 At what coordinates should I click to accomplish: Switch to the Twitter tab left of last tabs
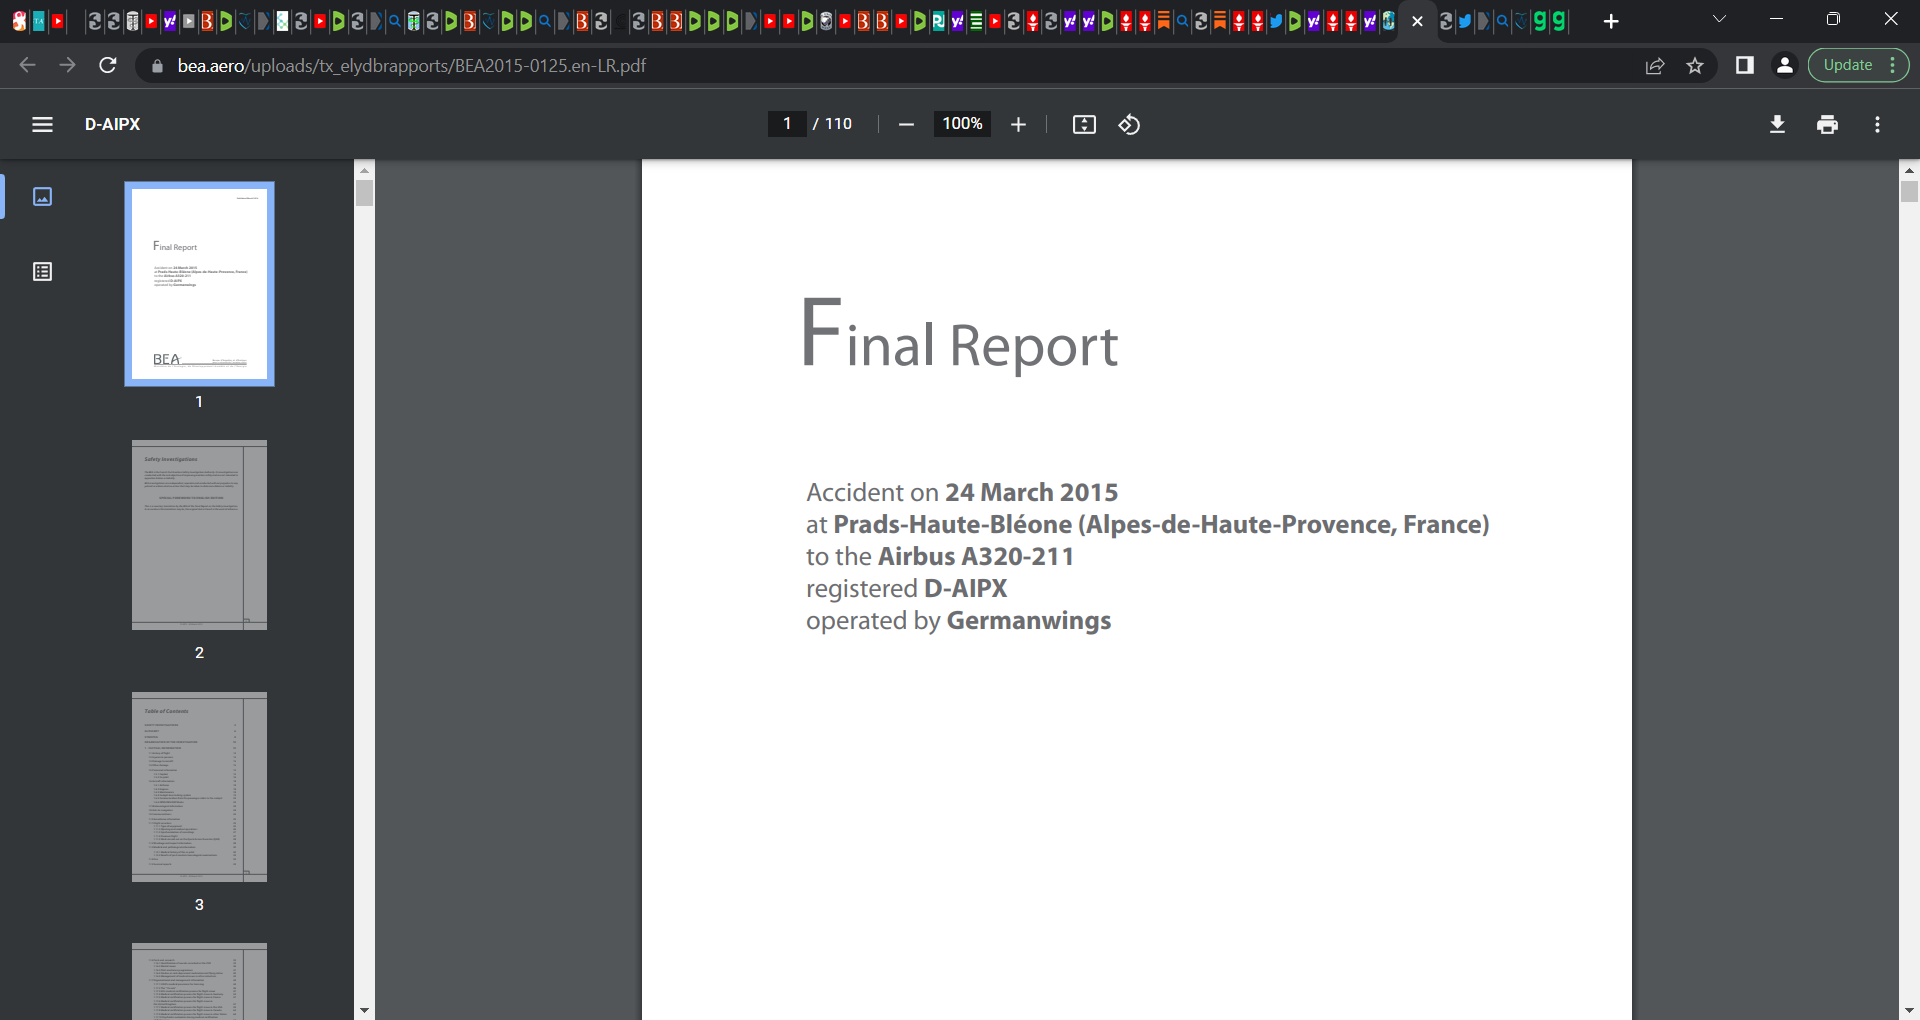point(1465,21)
